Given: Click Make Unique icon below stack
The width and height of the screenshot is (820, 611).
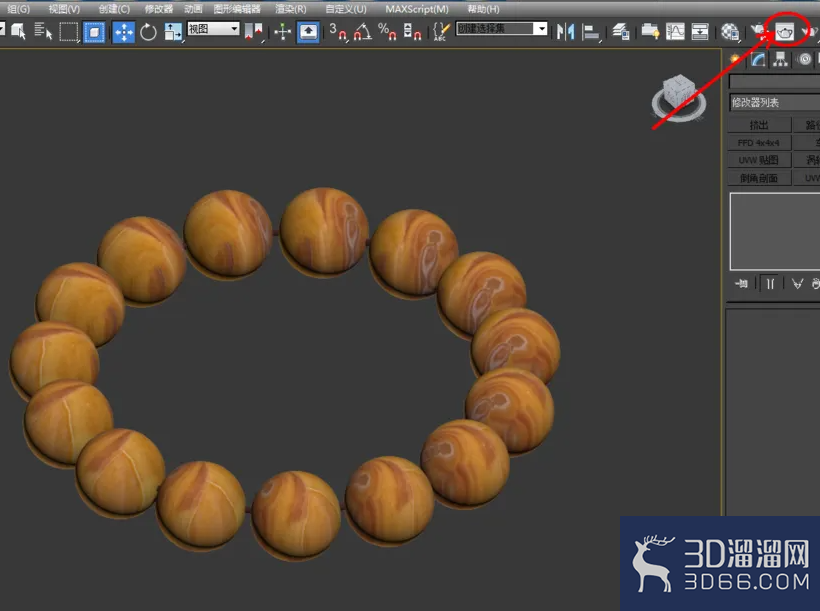Looking at the screenshot, I should coord(797,284).
